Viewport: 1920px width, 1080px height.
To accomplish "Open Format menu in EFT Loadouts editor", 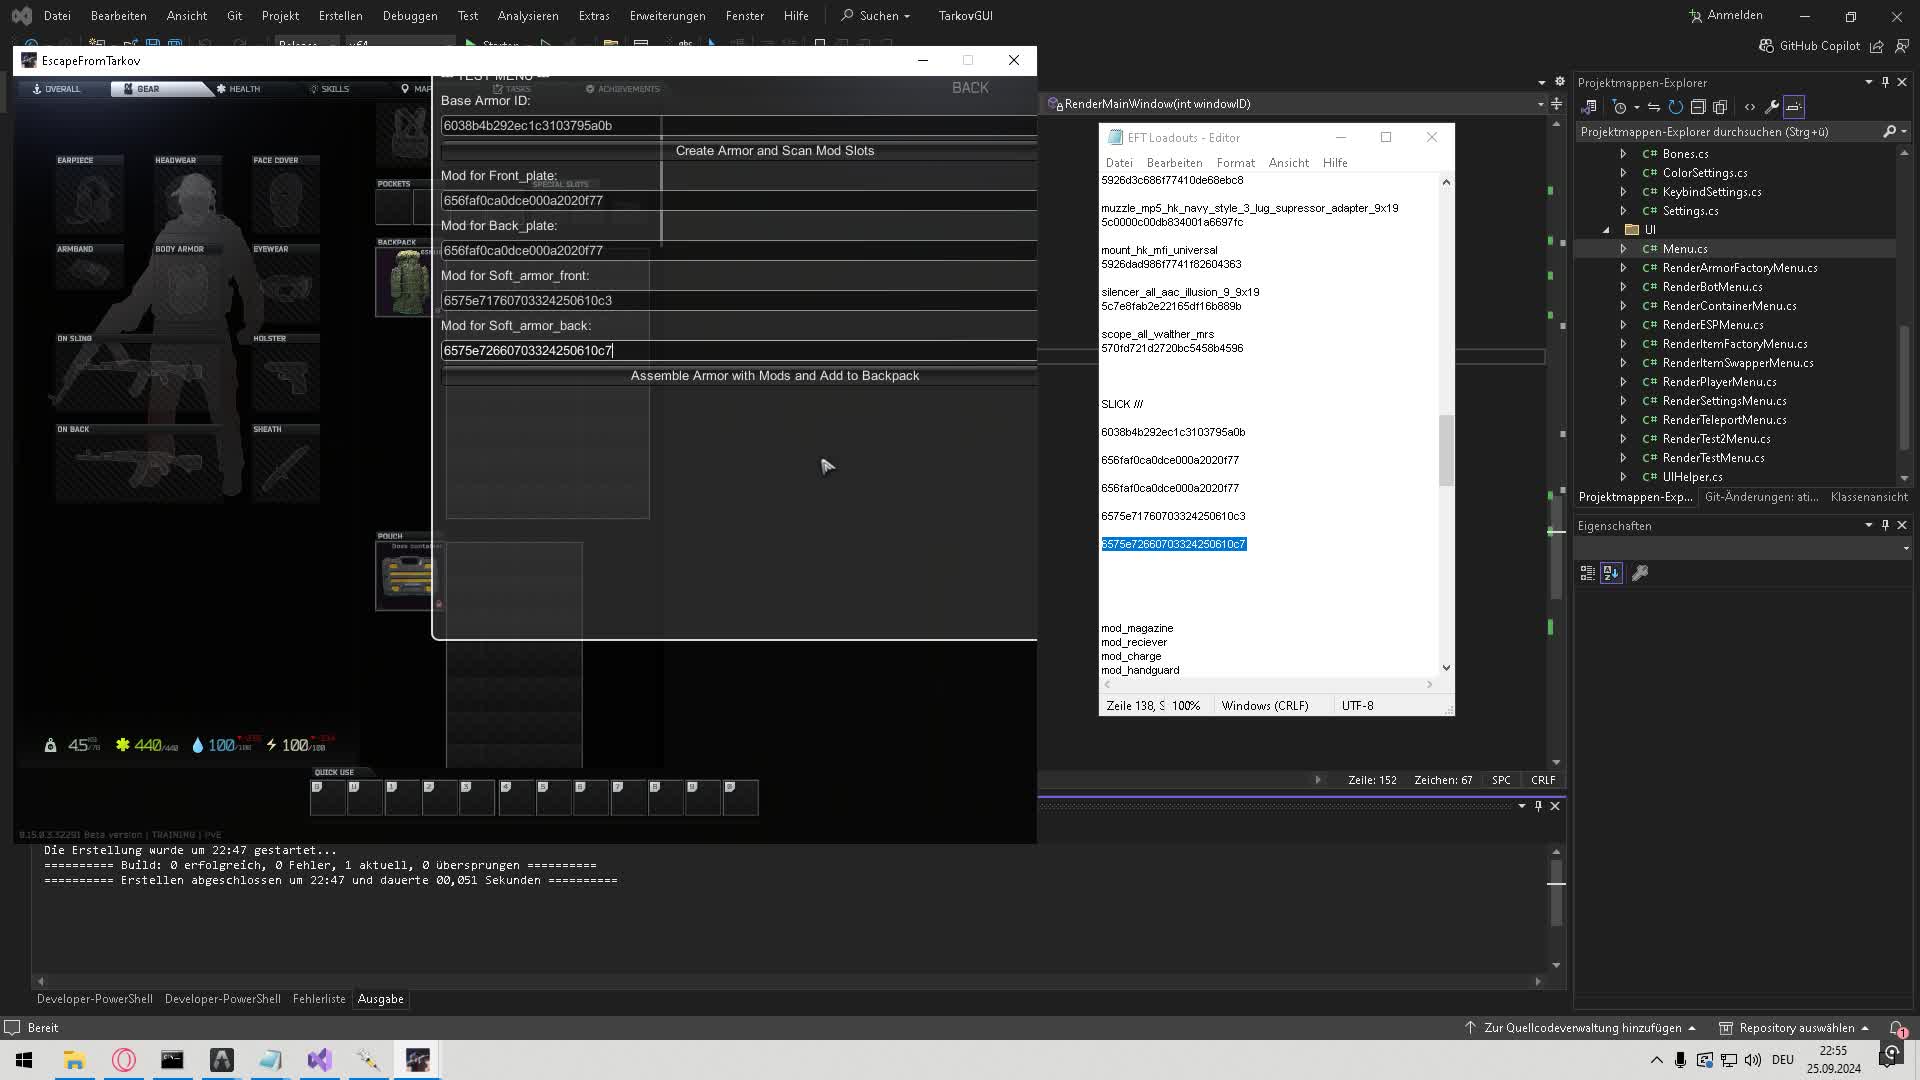I will (1235, 163).
